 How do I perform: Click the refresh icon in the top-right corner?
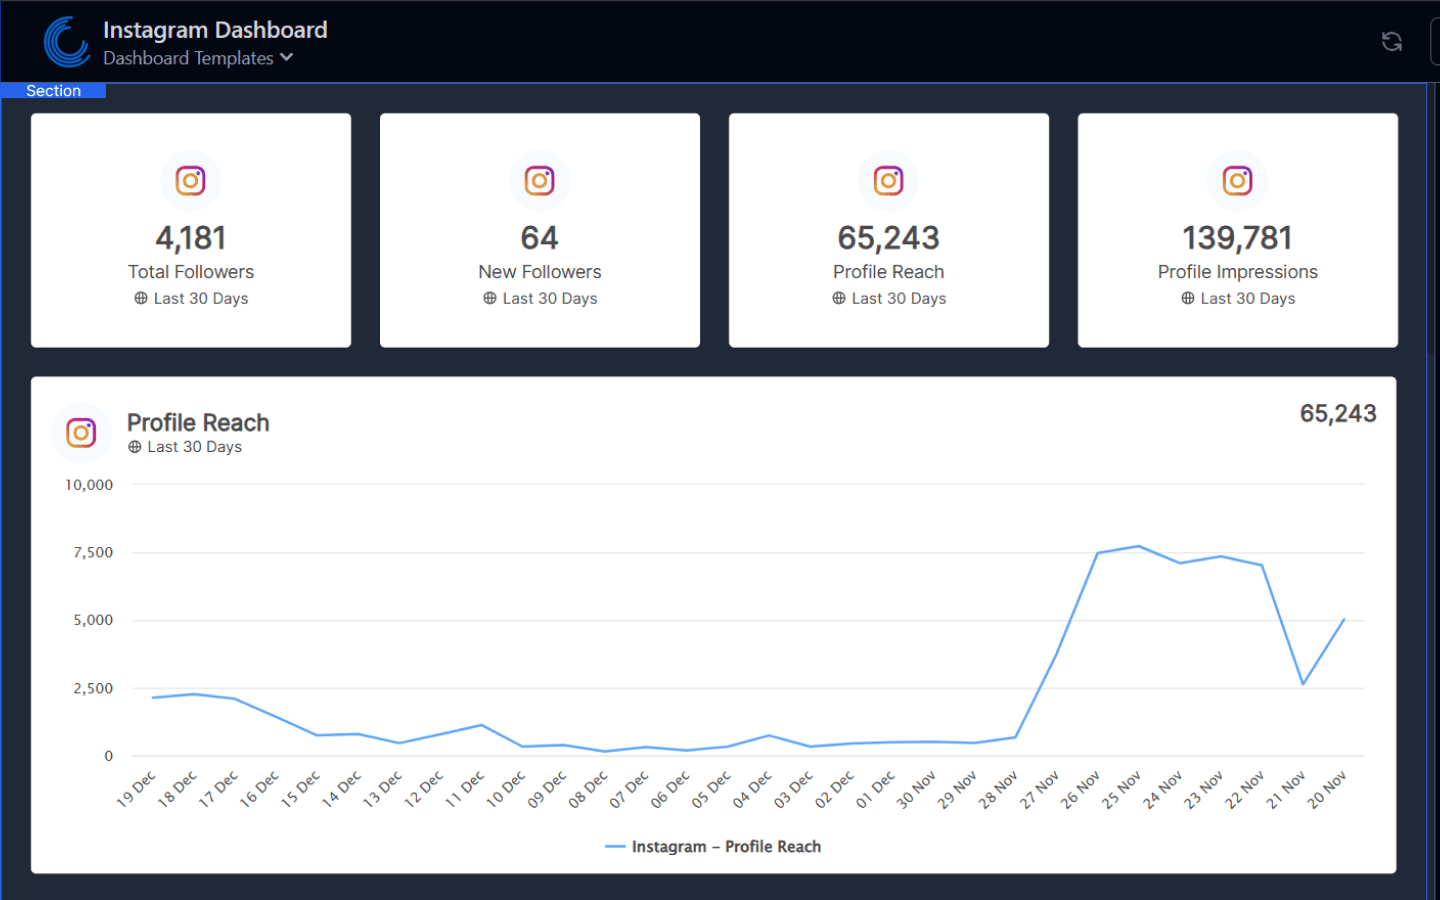pyautogui.click(x=1391, y=41)
